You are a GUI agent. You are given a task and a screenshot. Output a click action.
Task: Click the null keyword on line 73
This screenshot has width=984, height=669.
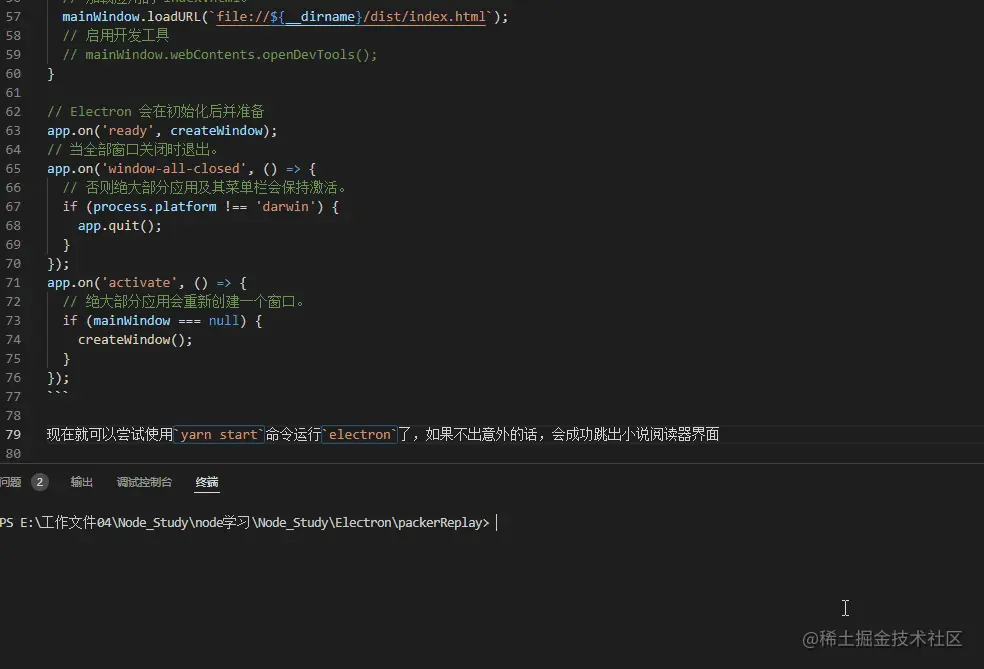click(223, 320)
